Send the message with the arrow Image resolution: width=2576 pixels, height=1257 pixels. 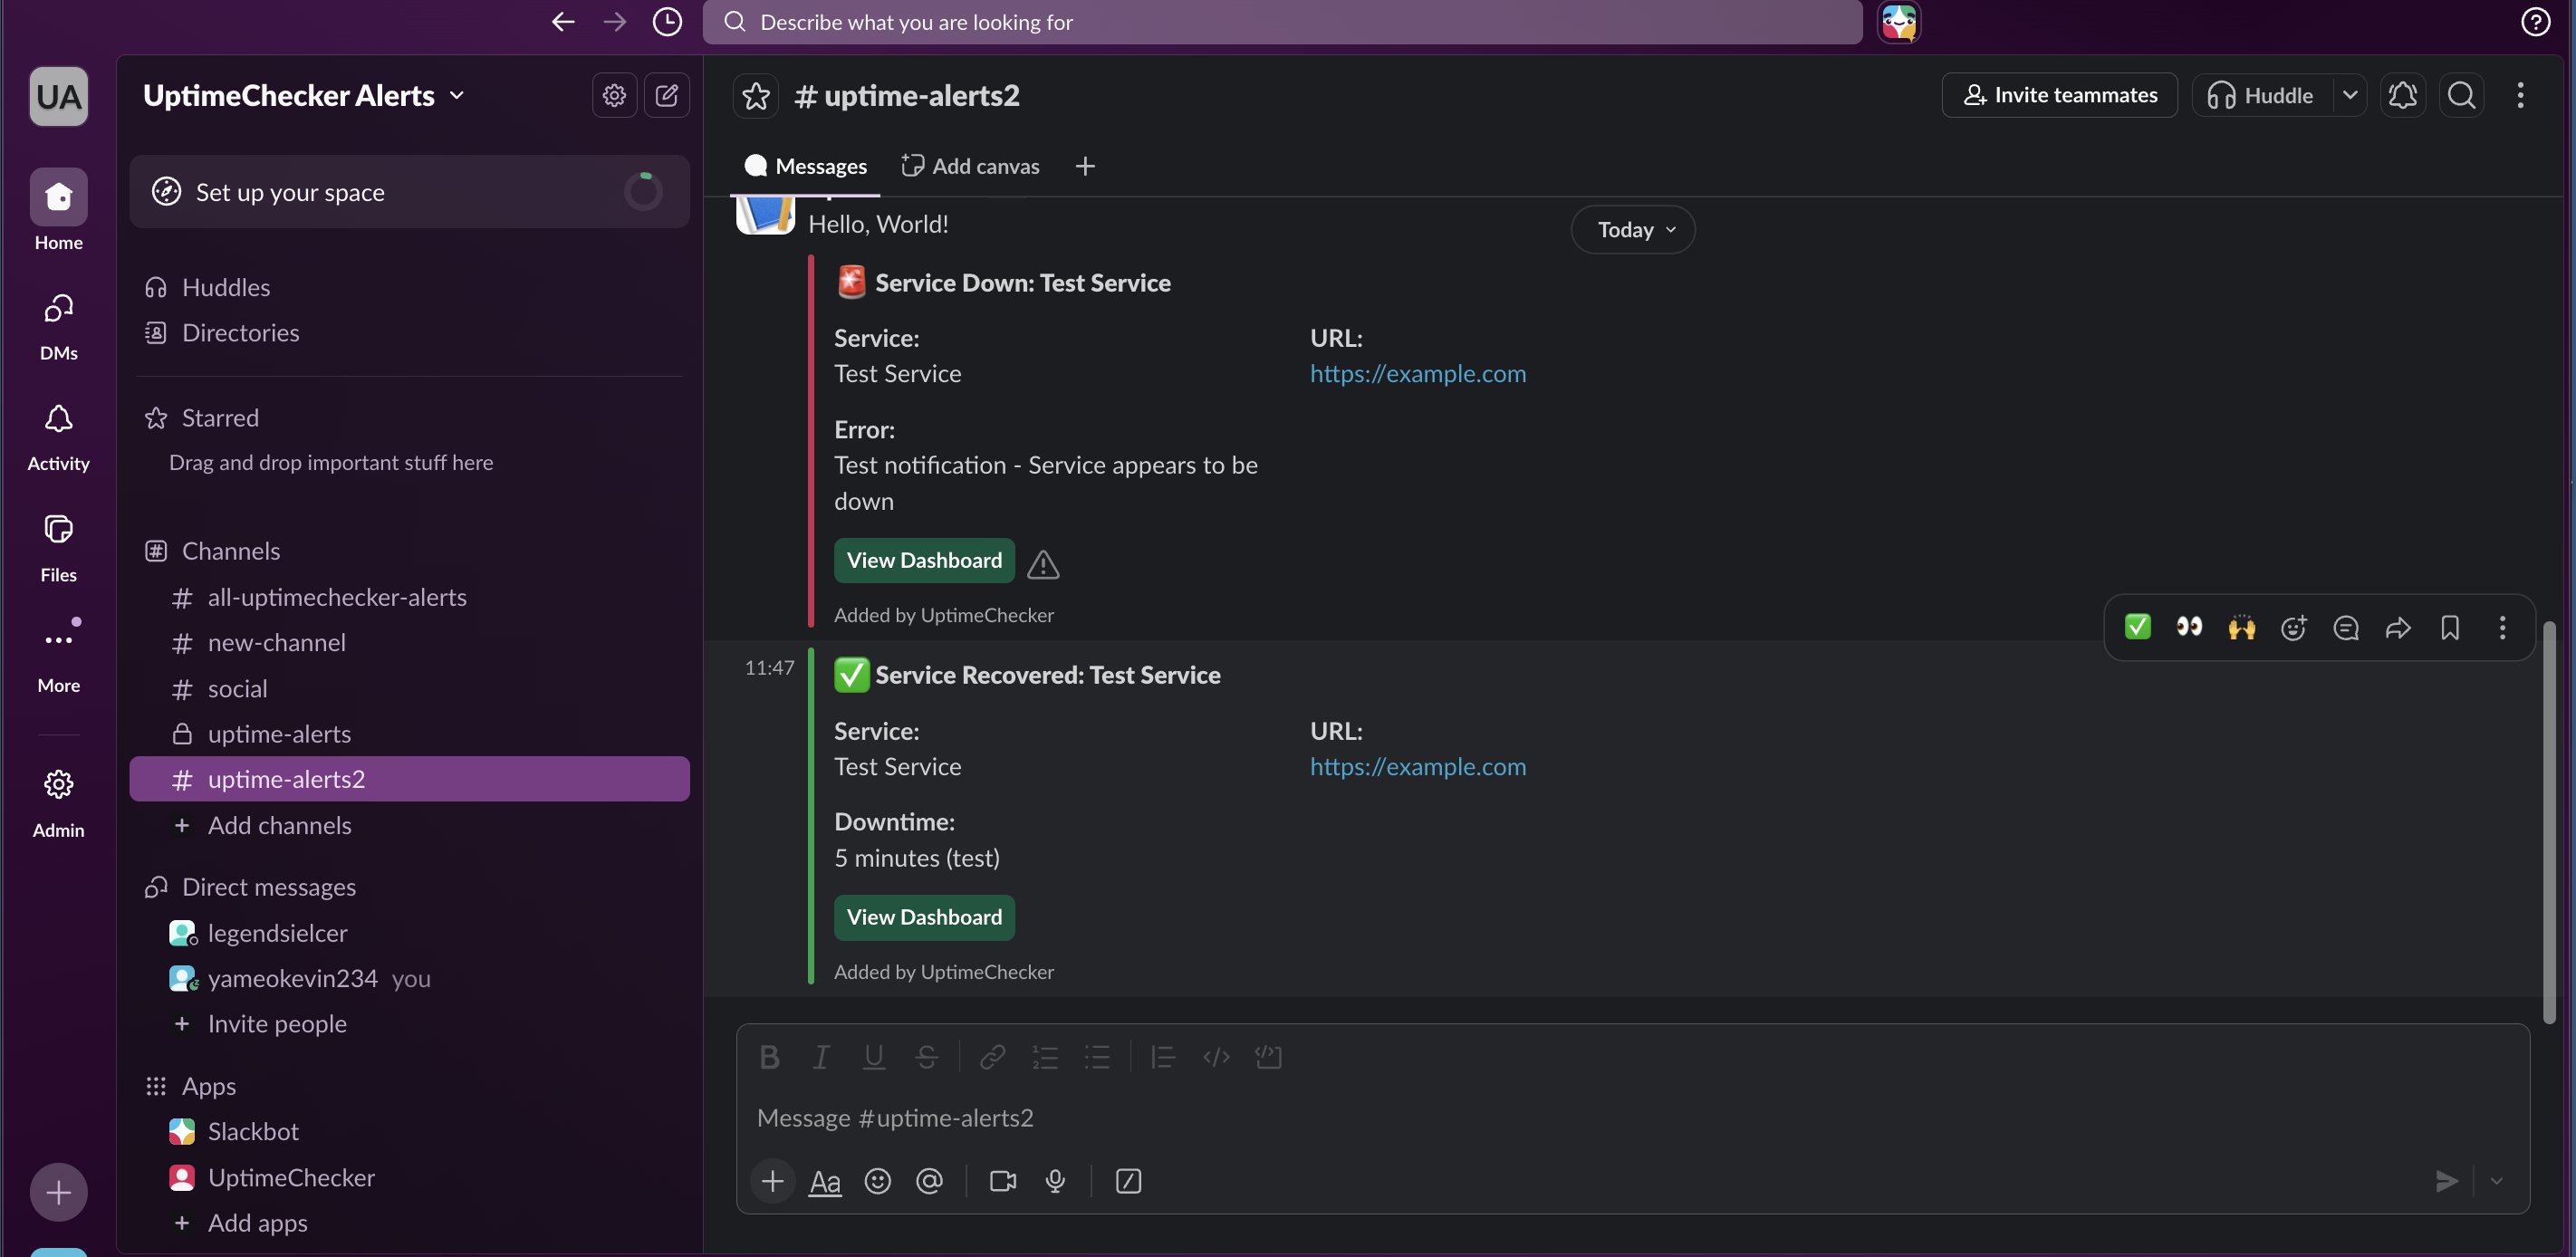pos(2446,1181)
